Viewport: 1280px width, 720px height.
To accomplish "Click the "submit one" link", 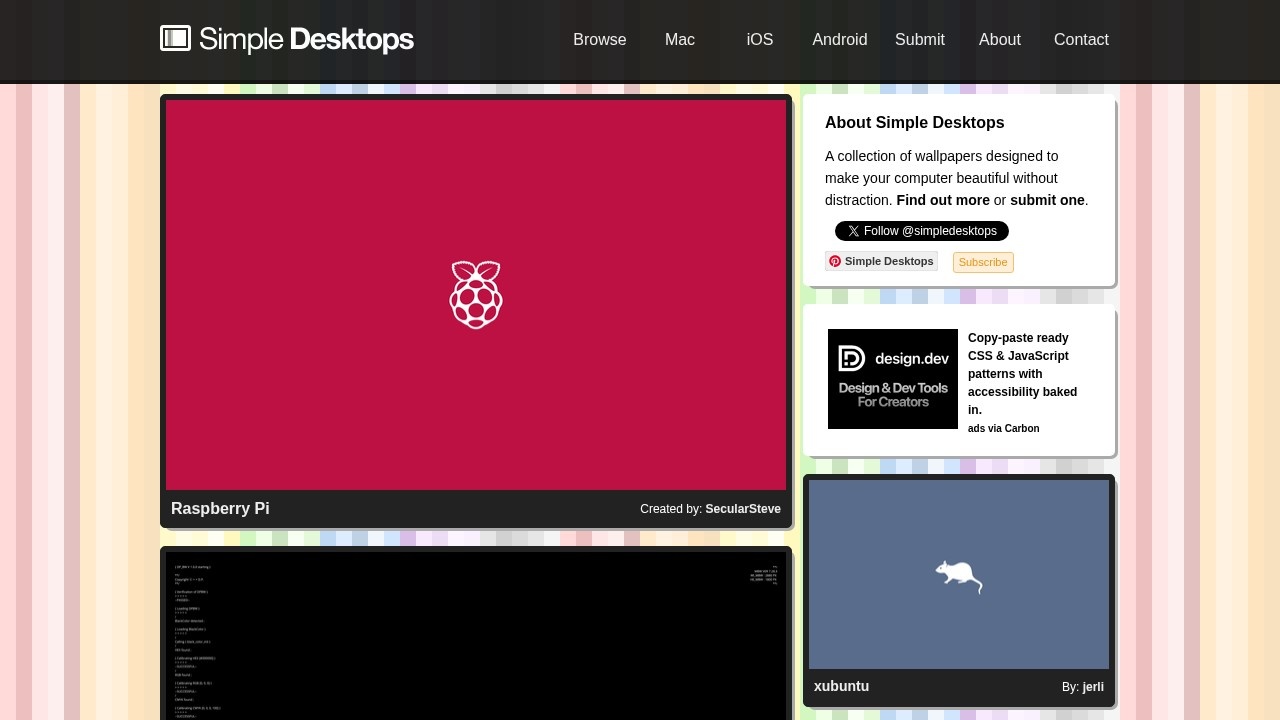I will pos(1046,200).
